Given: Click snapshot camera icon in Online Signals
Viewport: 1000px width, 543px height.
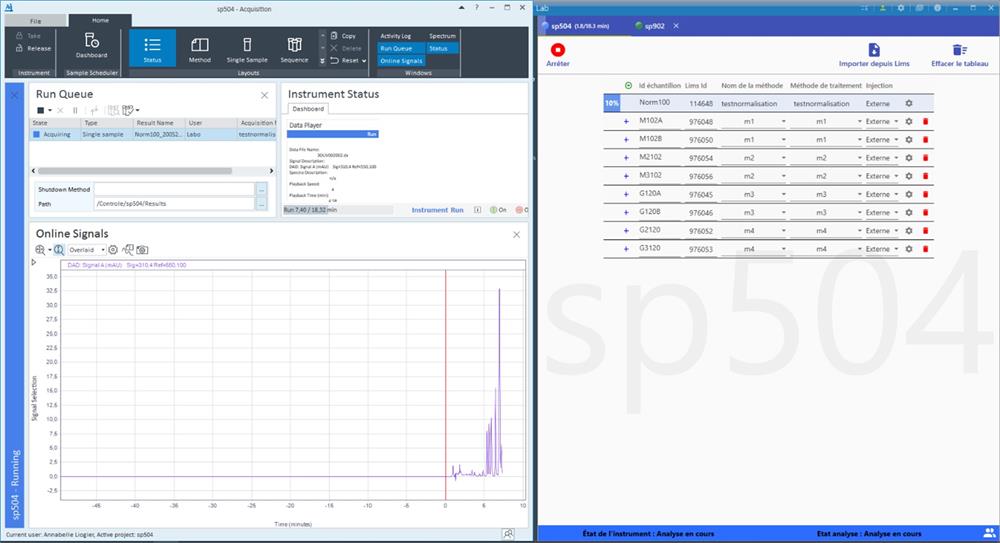Looking at the screenshot, I should click(x=142, y=249).
